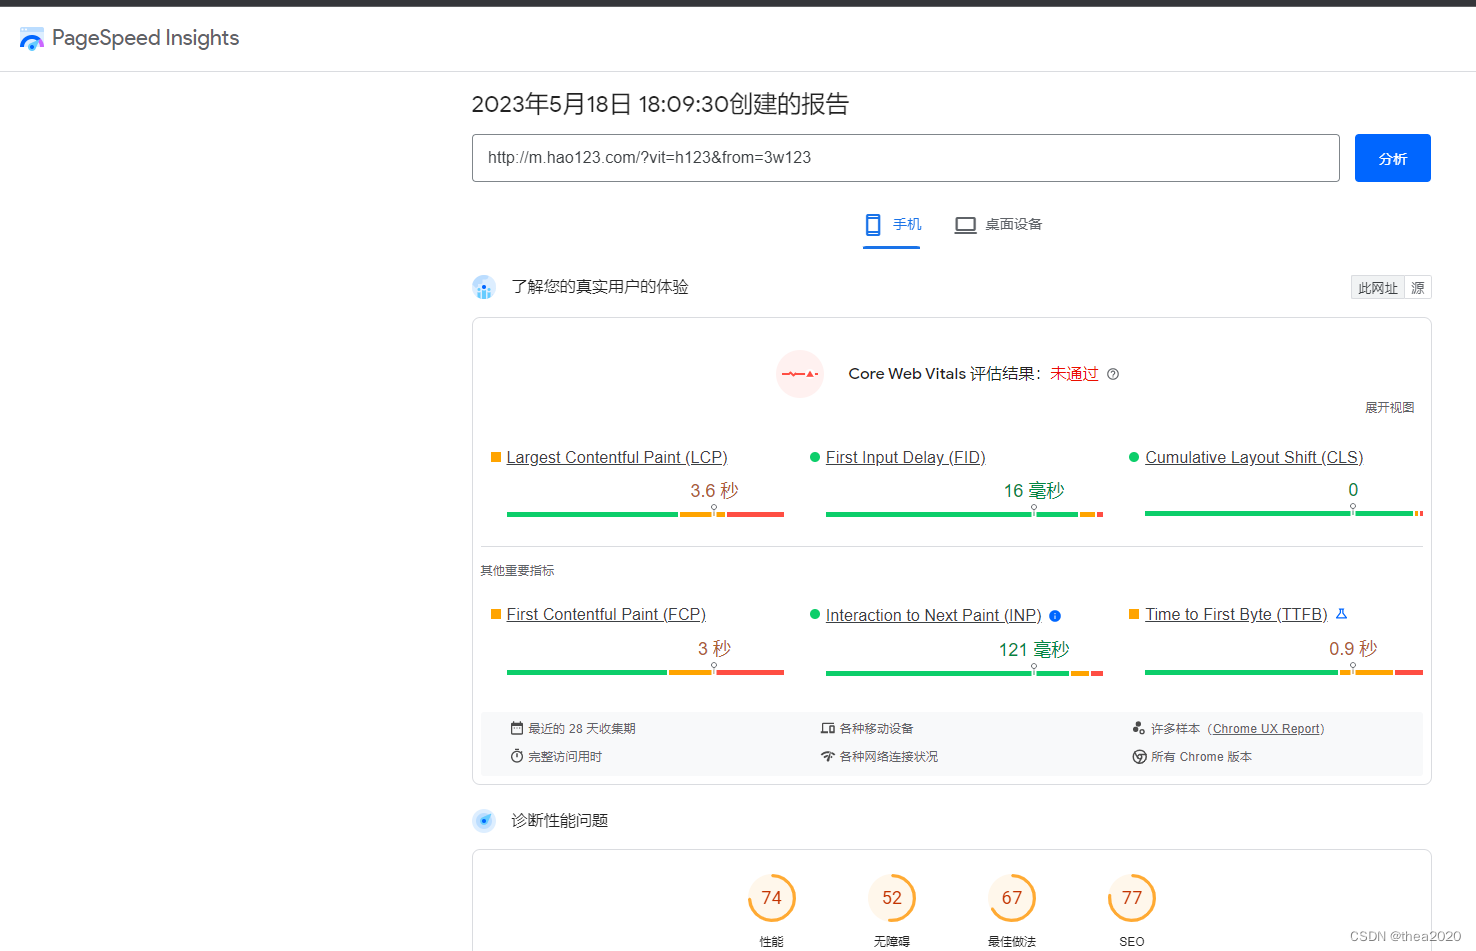
Task: Click the LCP value 3.6 秒
Action: click(x=714, y=490)
